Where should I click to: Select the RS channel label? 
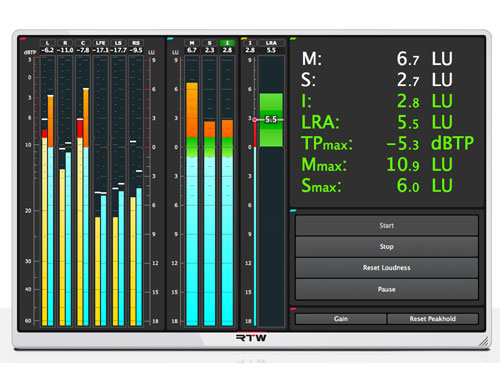pos(136,43)
